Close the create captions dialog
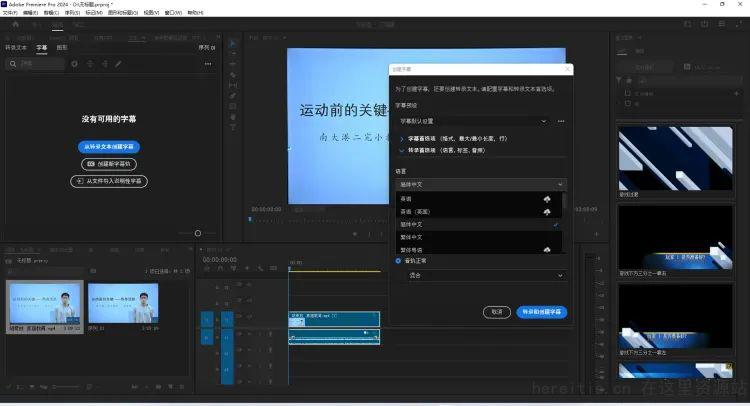 point(568,69)
